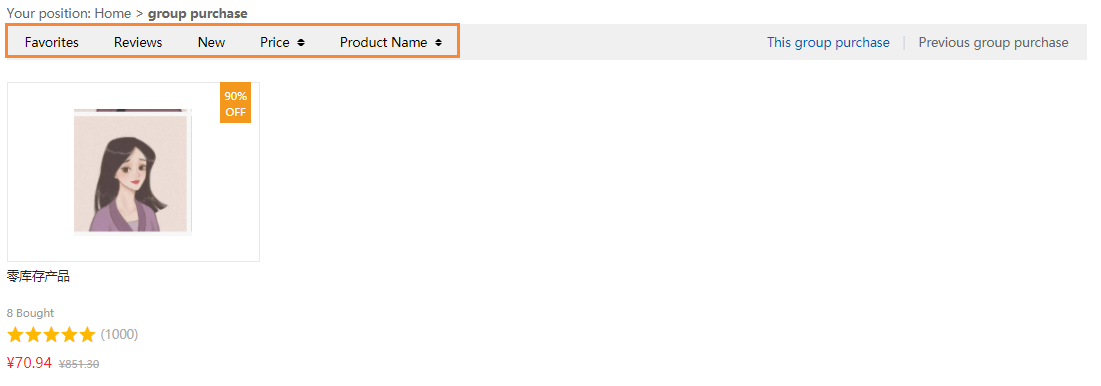
Task: Click the 8 Bought label
Action: coord(30,313)
